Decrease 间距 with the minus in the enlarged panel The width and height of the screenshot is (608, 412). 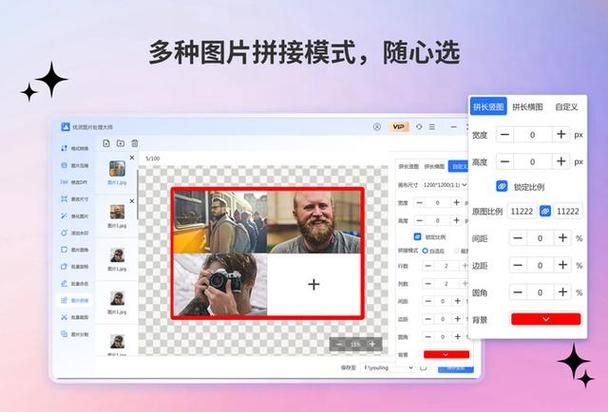click(x=518, y=238)
